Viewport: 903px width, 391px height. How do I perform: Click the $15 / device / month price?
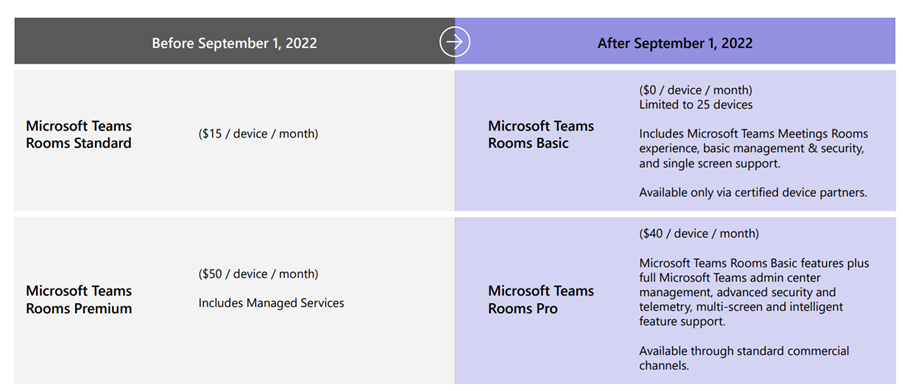[258, 134]
